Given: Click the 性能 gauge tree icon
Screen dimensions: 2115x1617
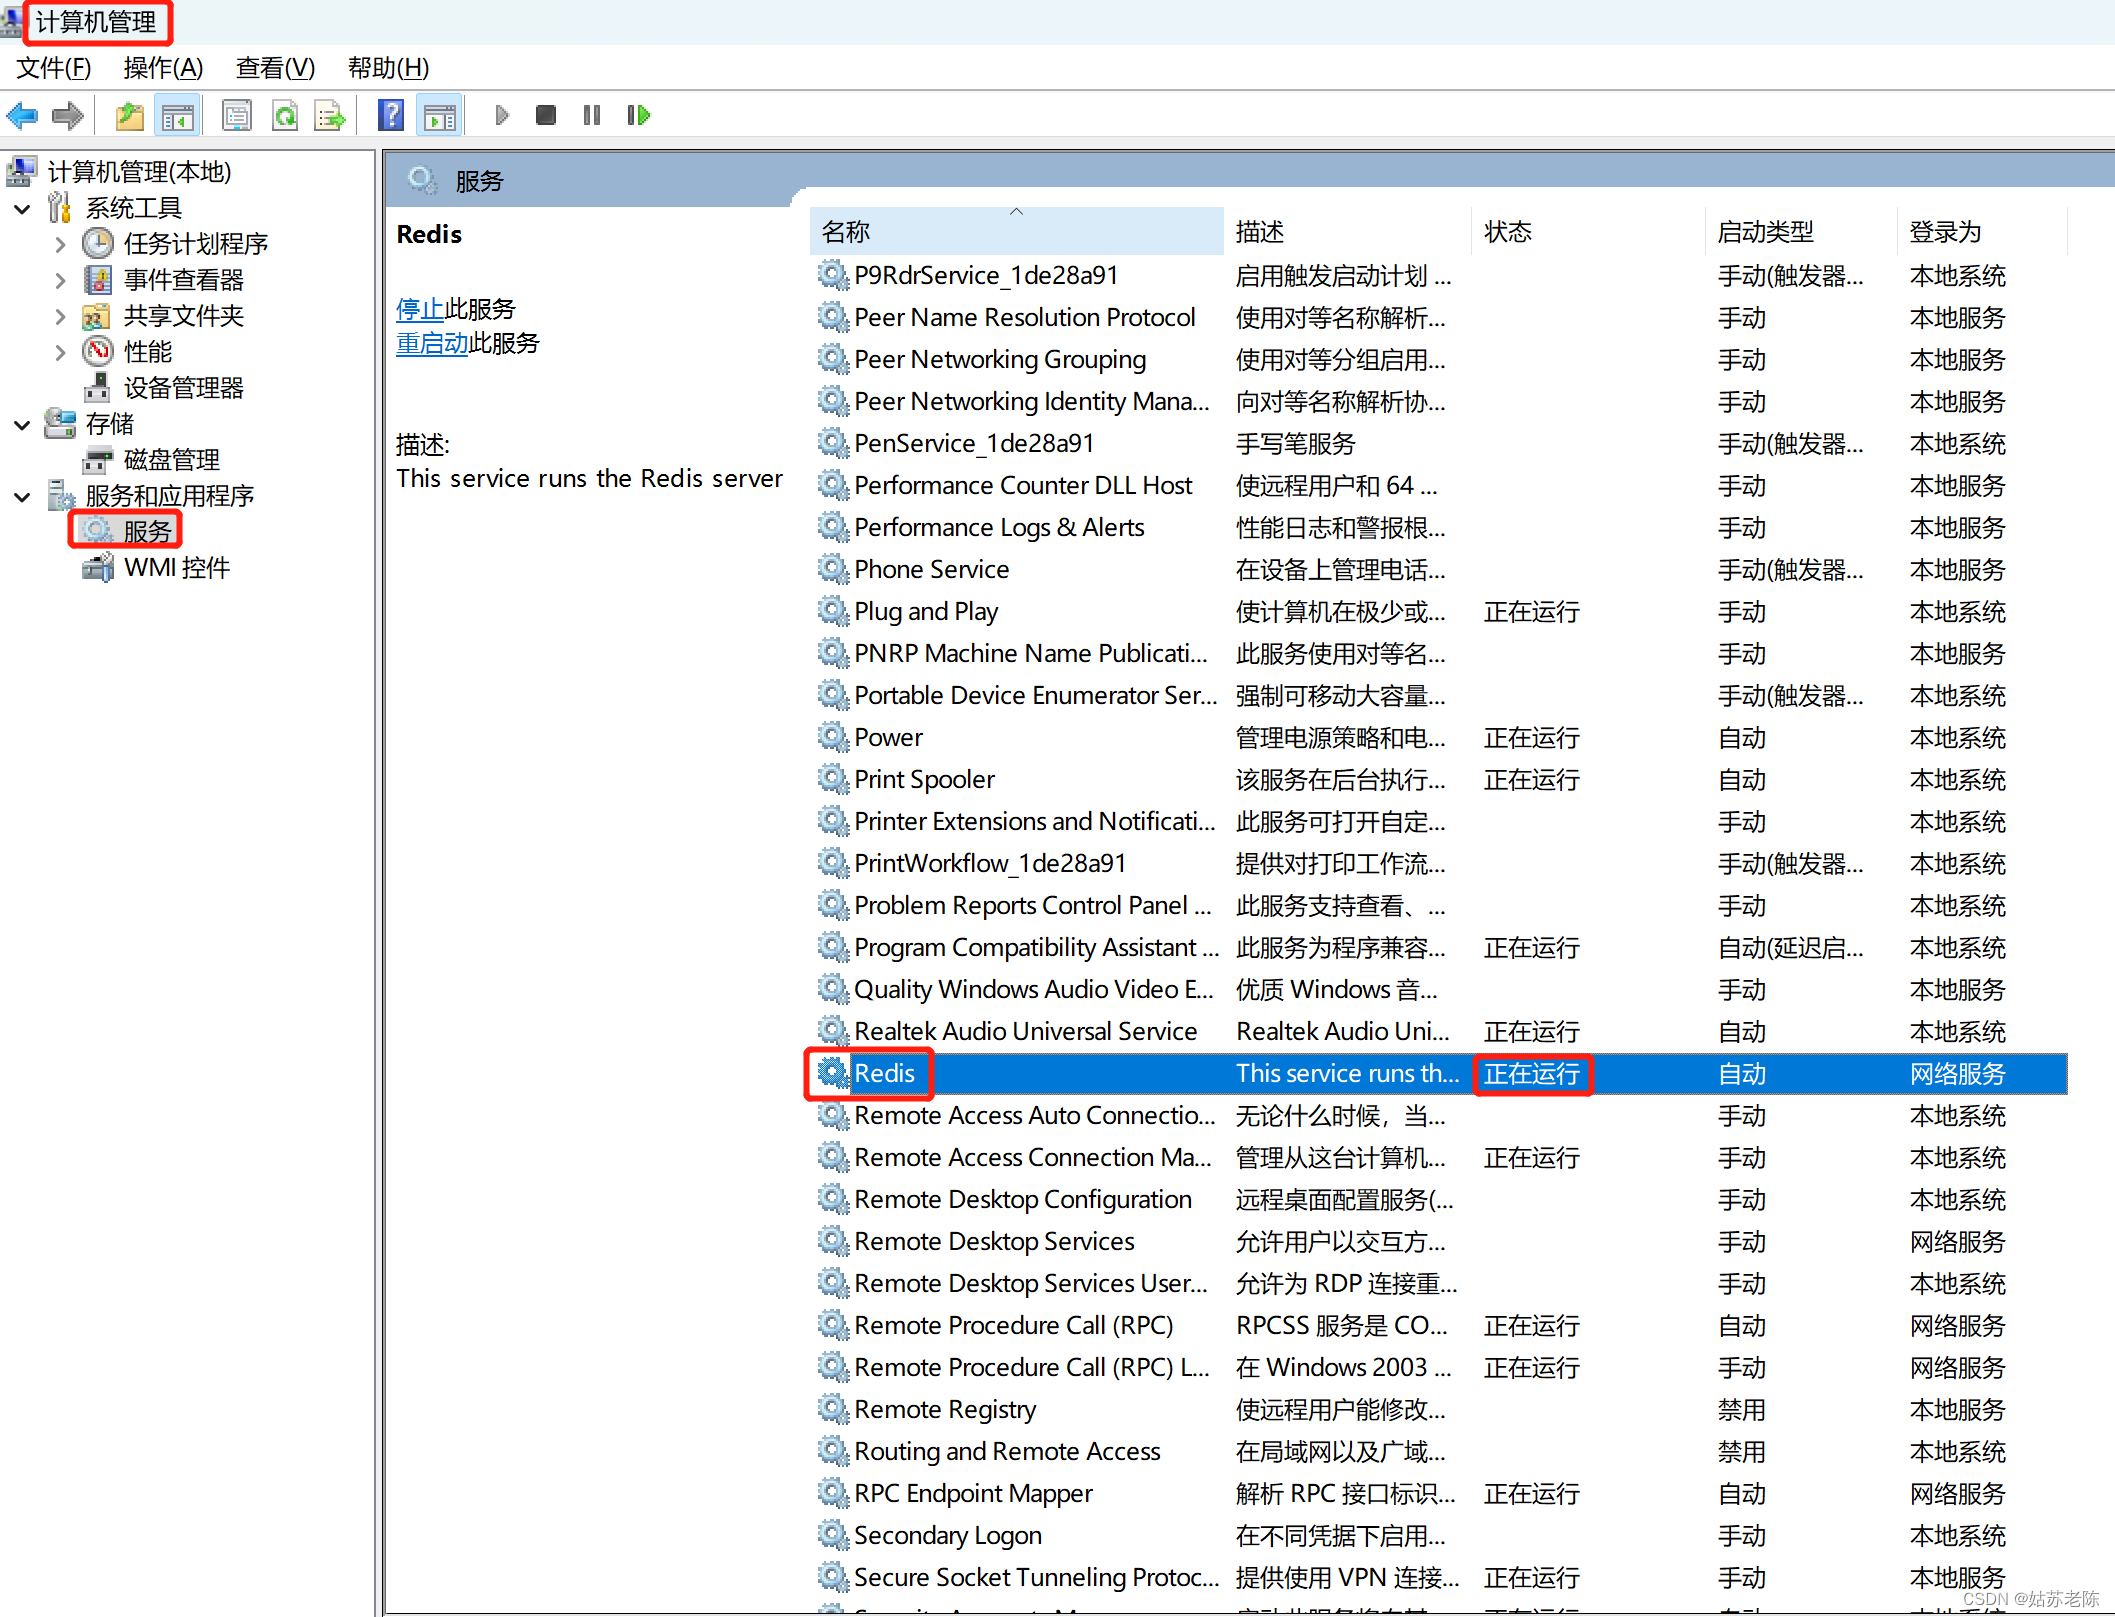Looking at the screenshot, I should pos(98,352).
